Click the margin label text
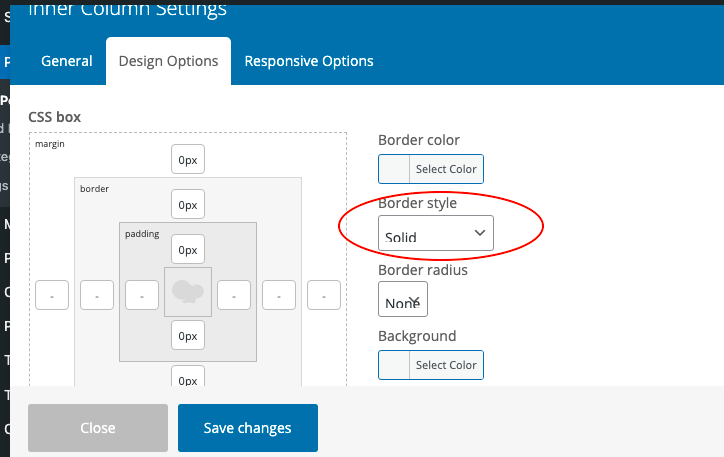Viewport: 724px width, 457px height. click(50, 144)
